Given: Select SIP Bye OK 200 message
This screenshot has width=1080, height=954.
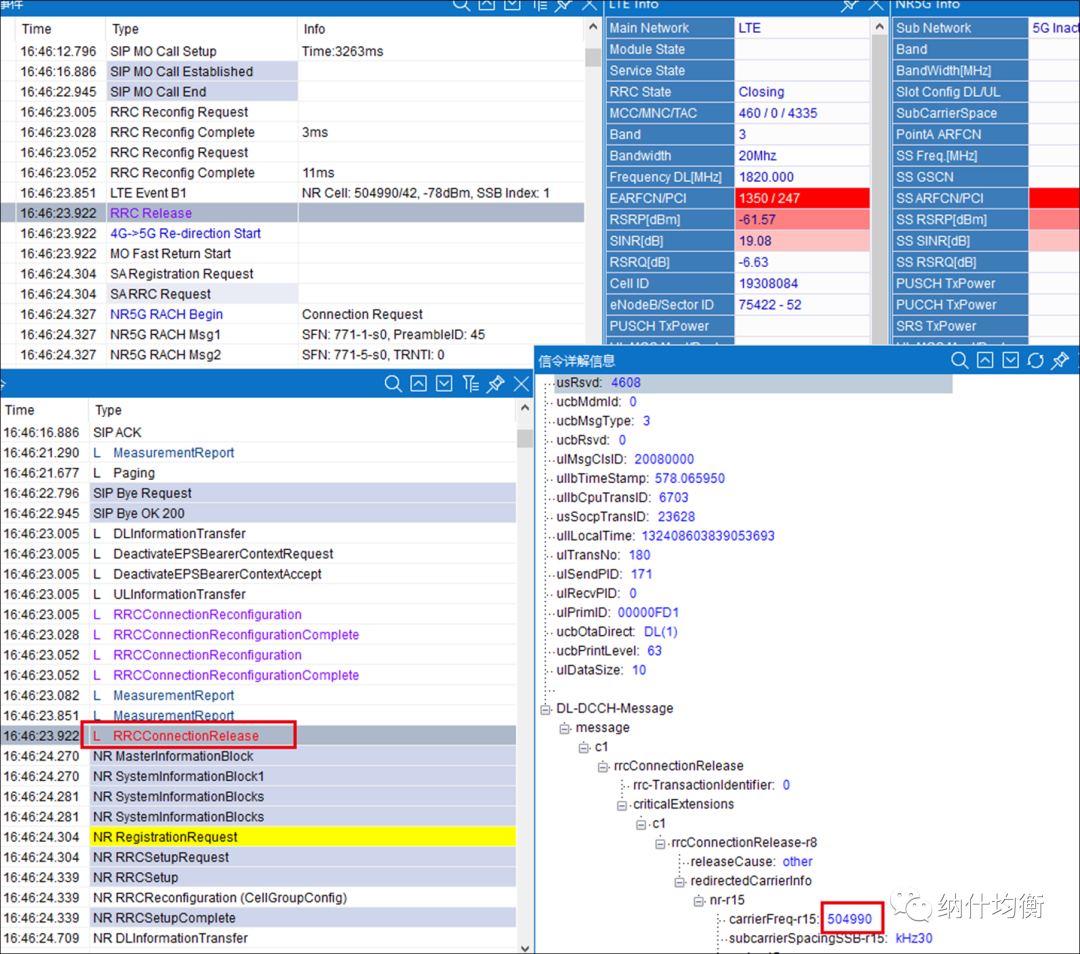Looking at the screenshot, I should pyautogui.click(x=258, y=513).
